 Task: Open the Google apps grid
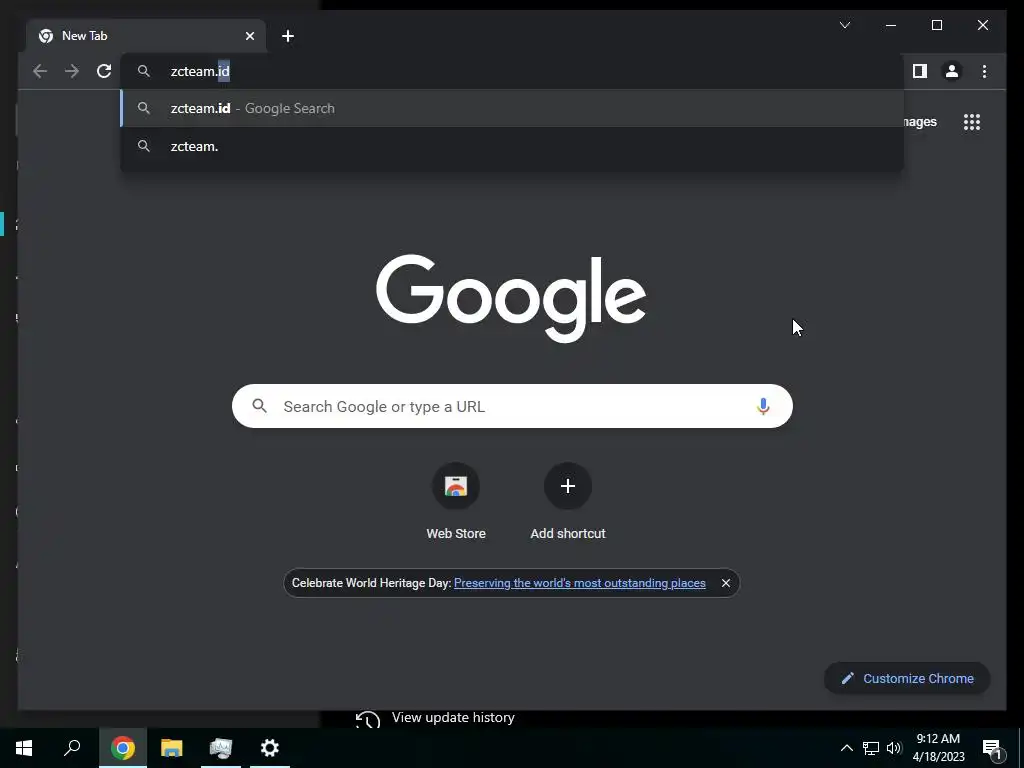tap(972, 122)
